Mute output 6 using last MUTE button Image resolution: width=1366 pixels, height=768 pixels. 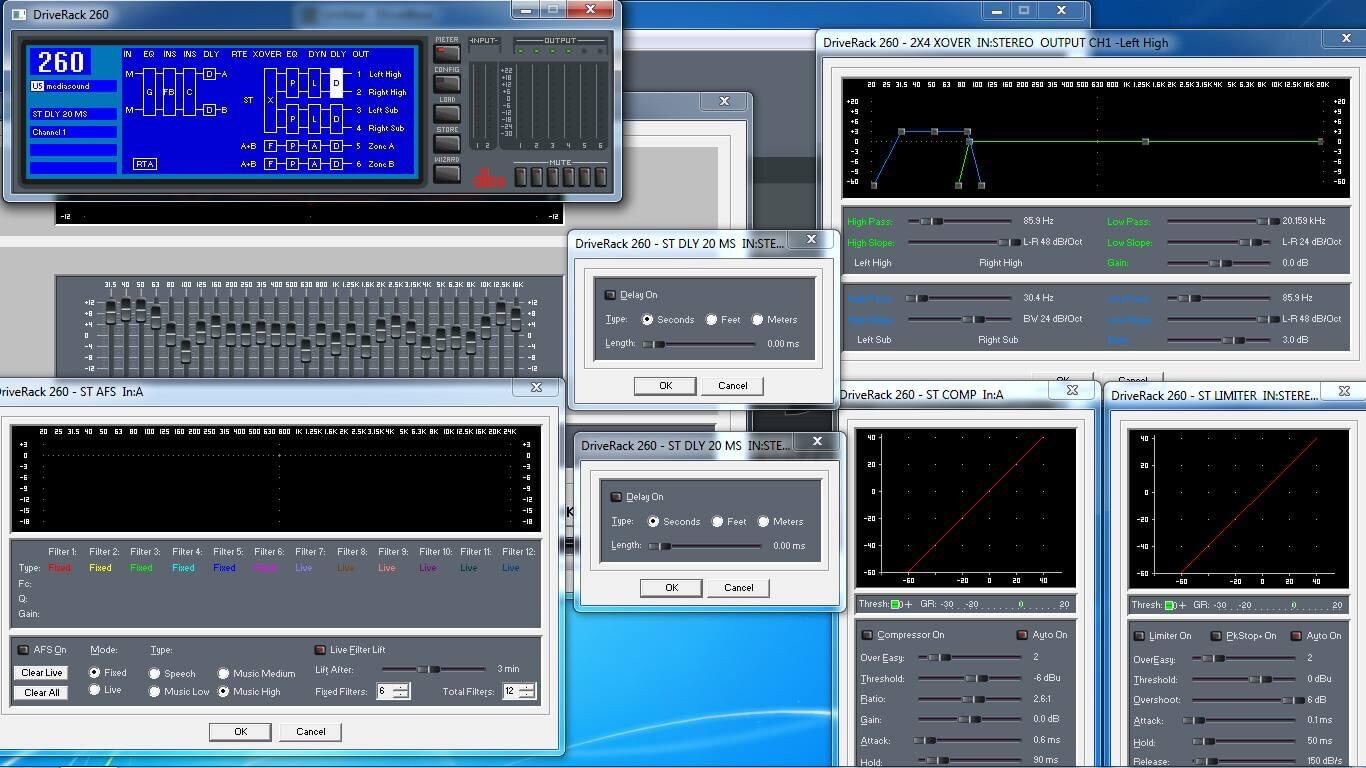(600, 177)
